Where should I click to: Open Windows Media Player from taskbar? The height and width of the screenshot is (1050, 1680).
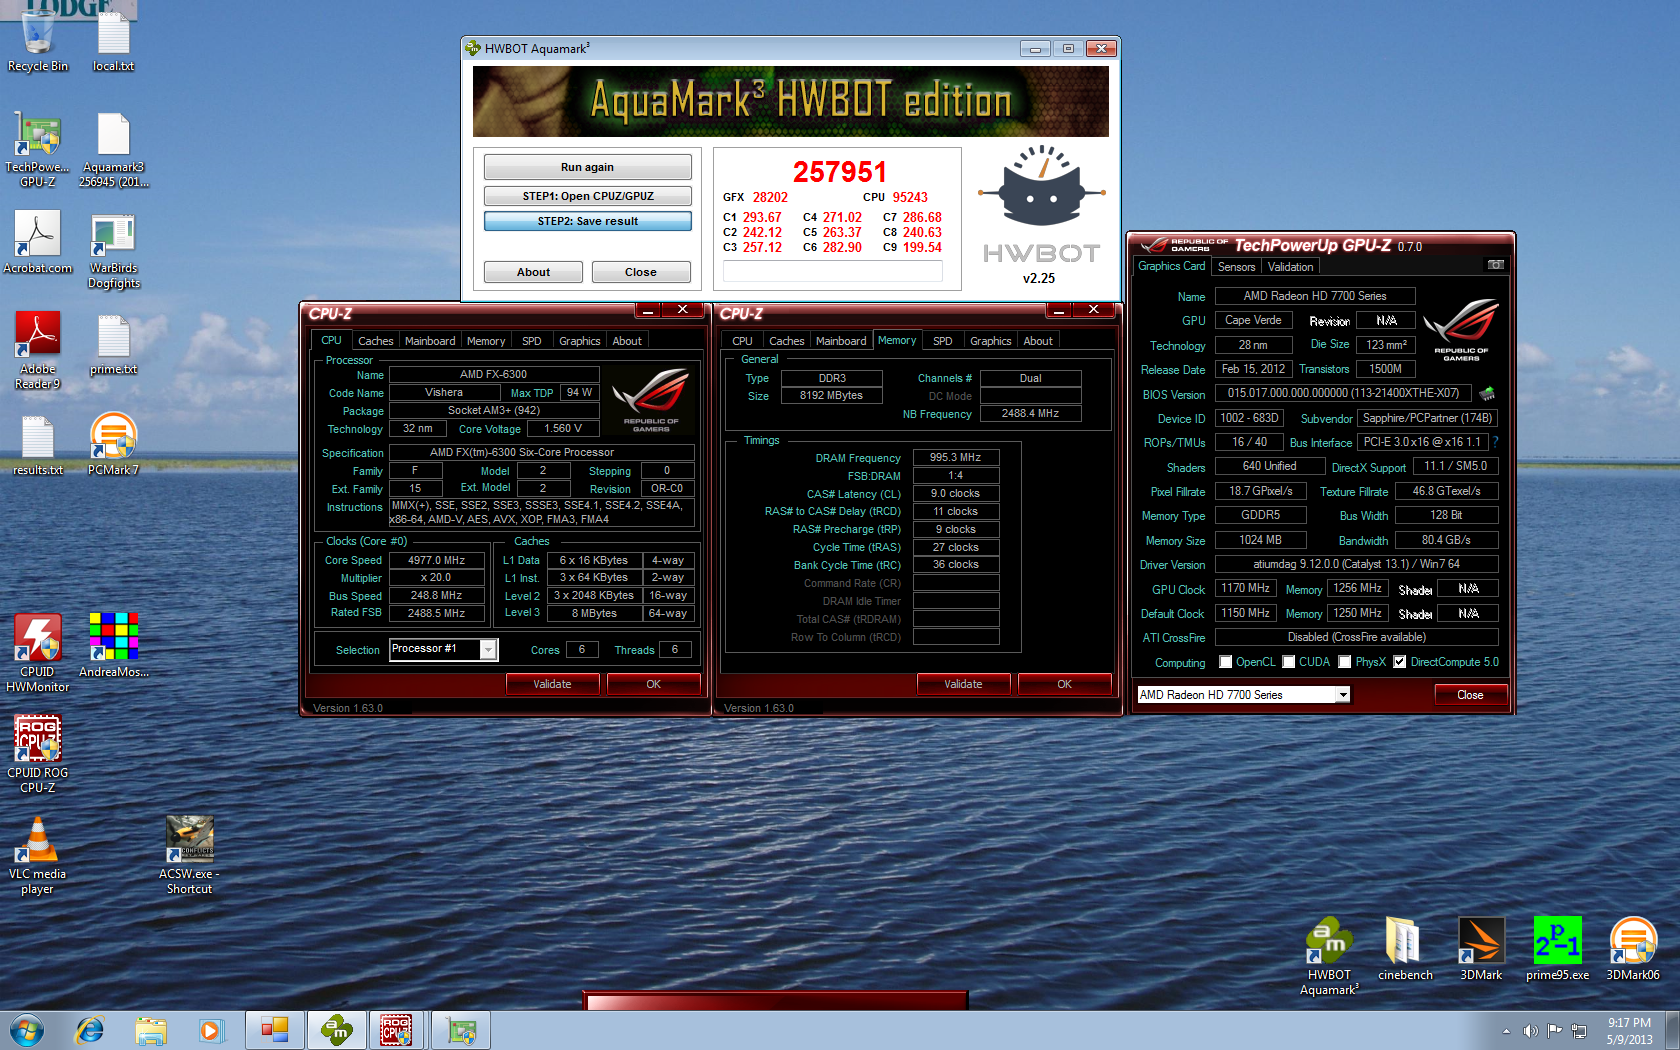(x=211, y=1030)
